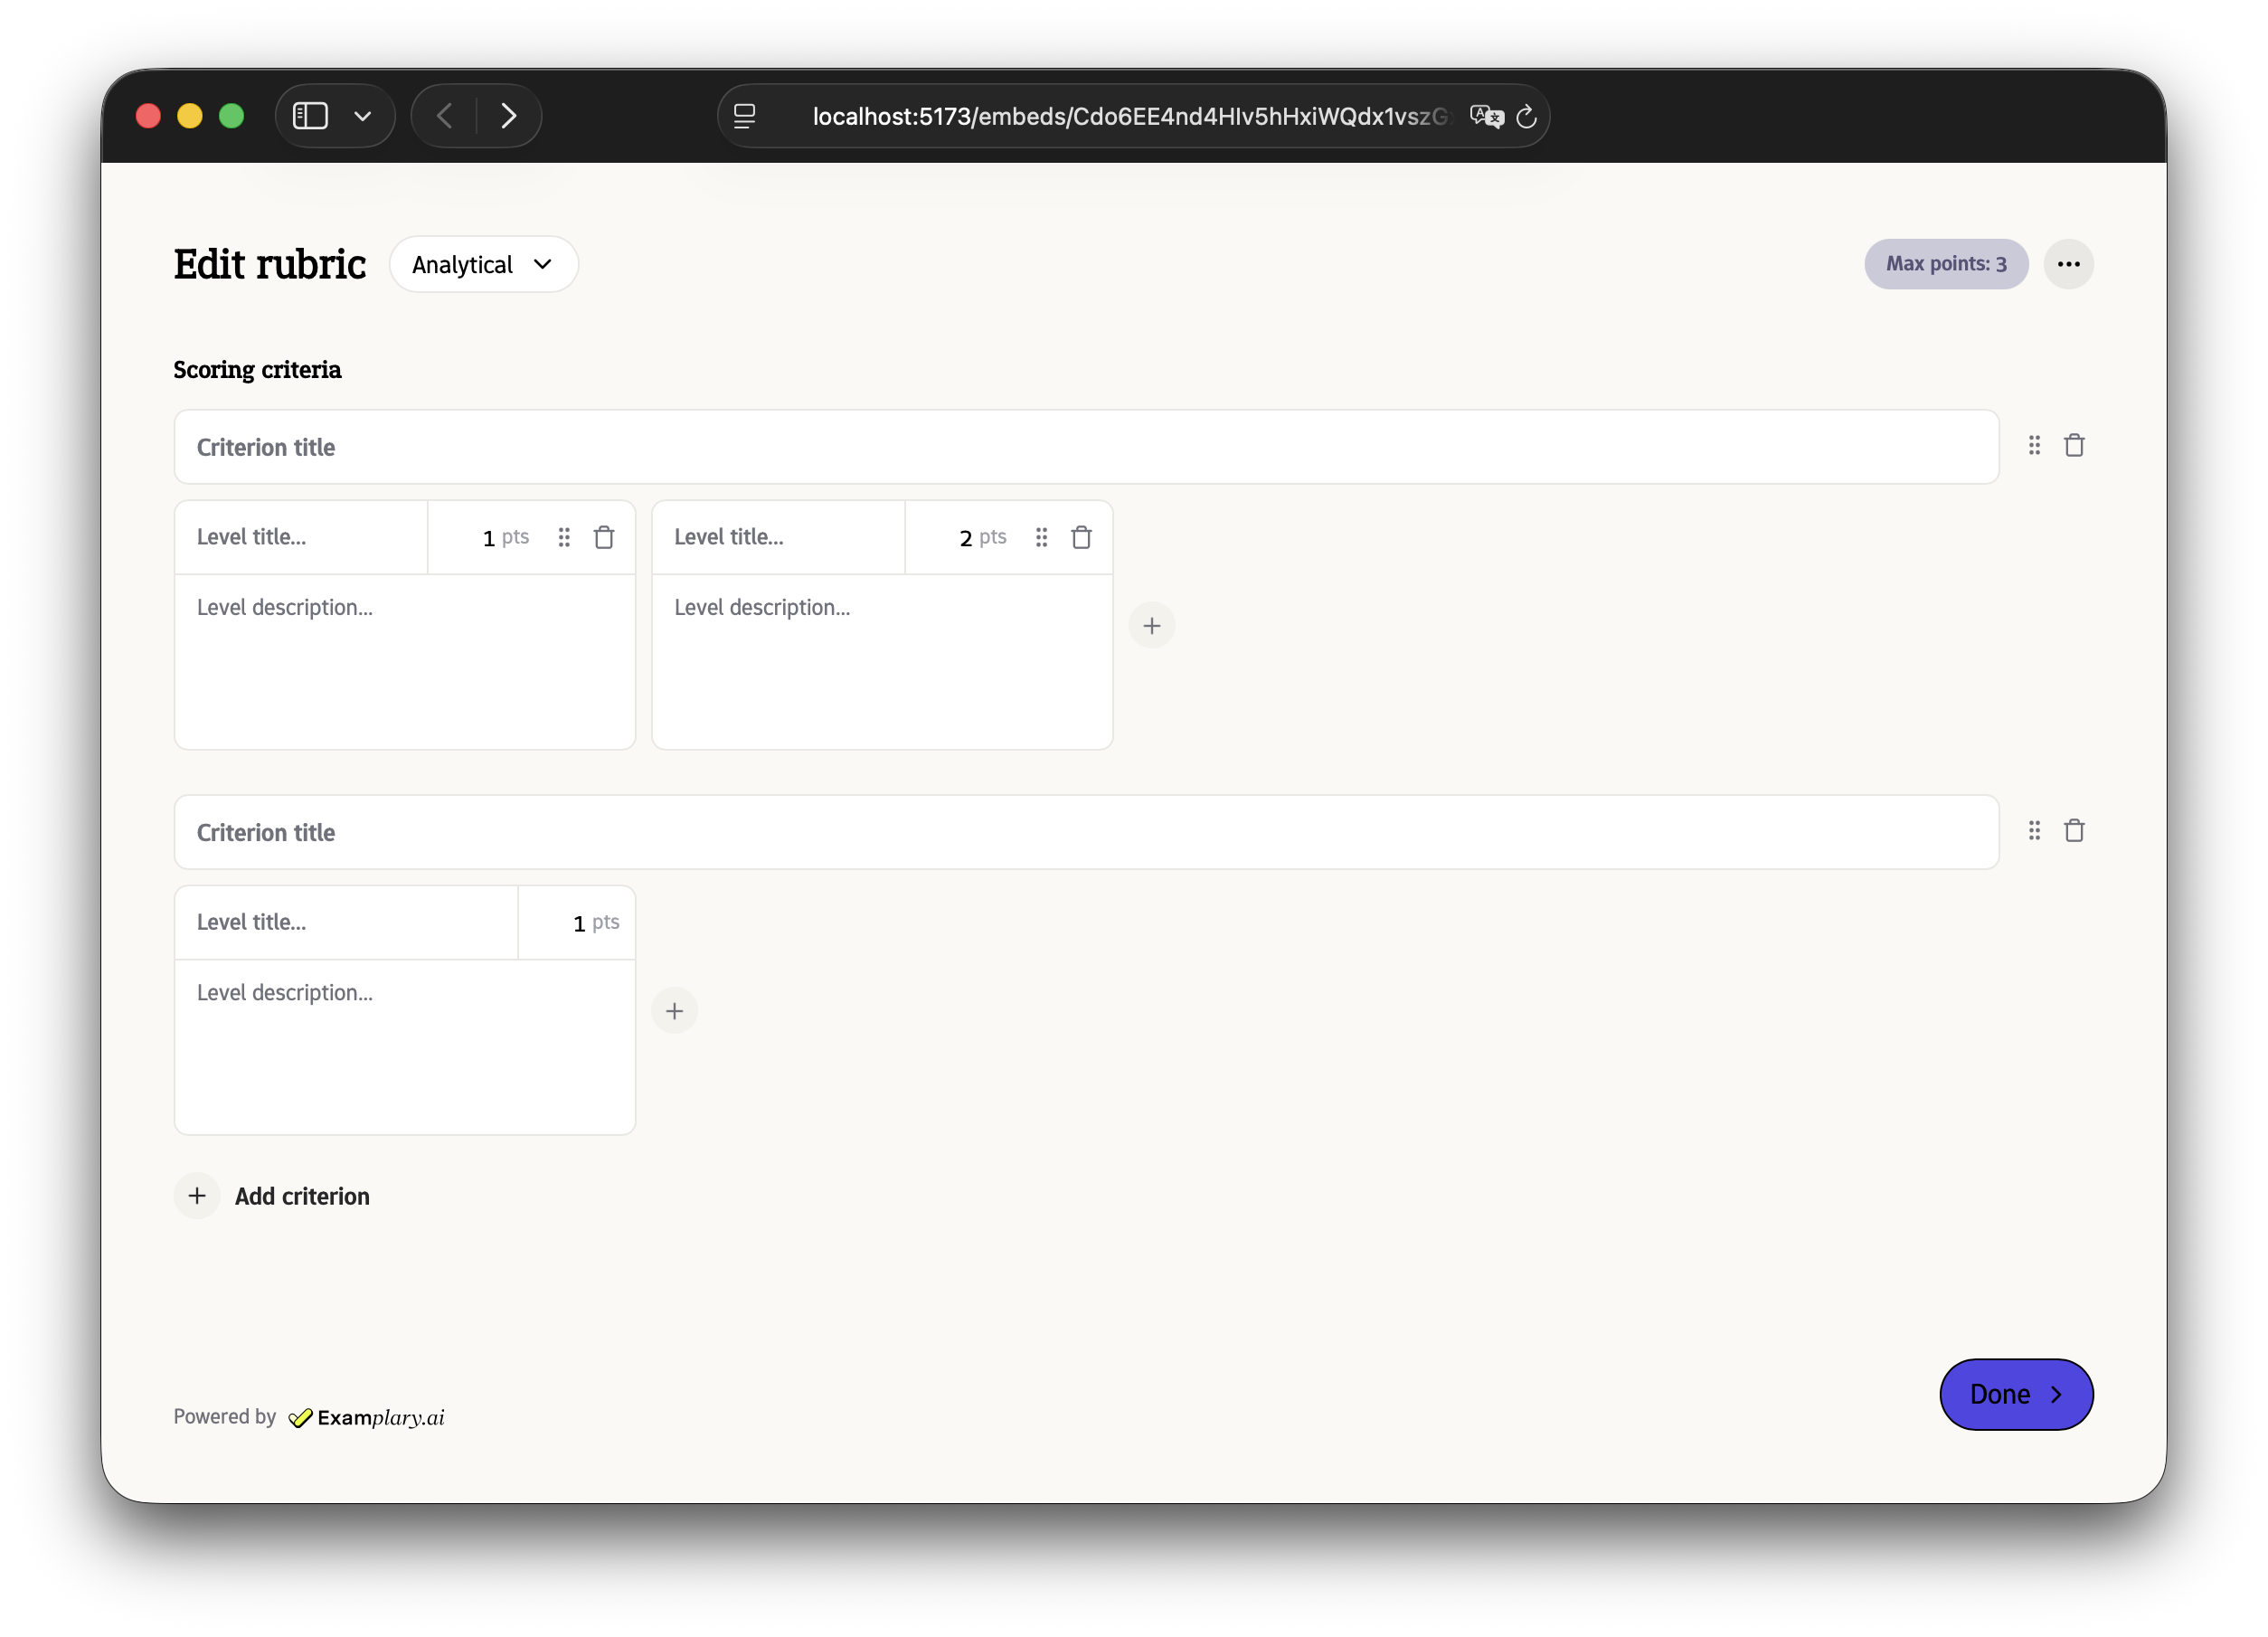
Task: Reload the page in the address bar
Action: coord(1525,117)
